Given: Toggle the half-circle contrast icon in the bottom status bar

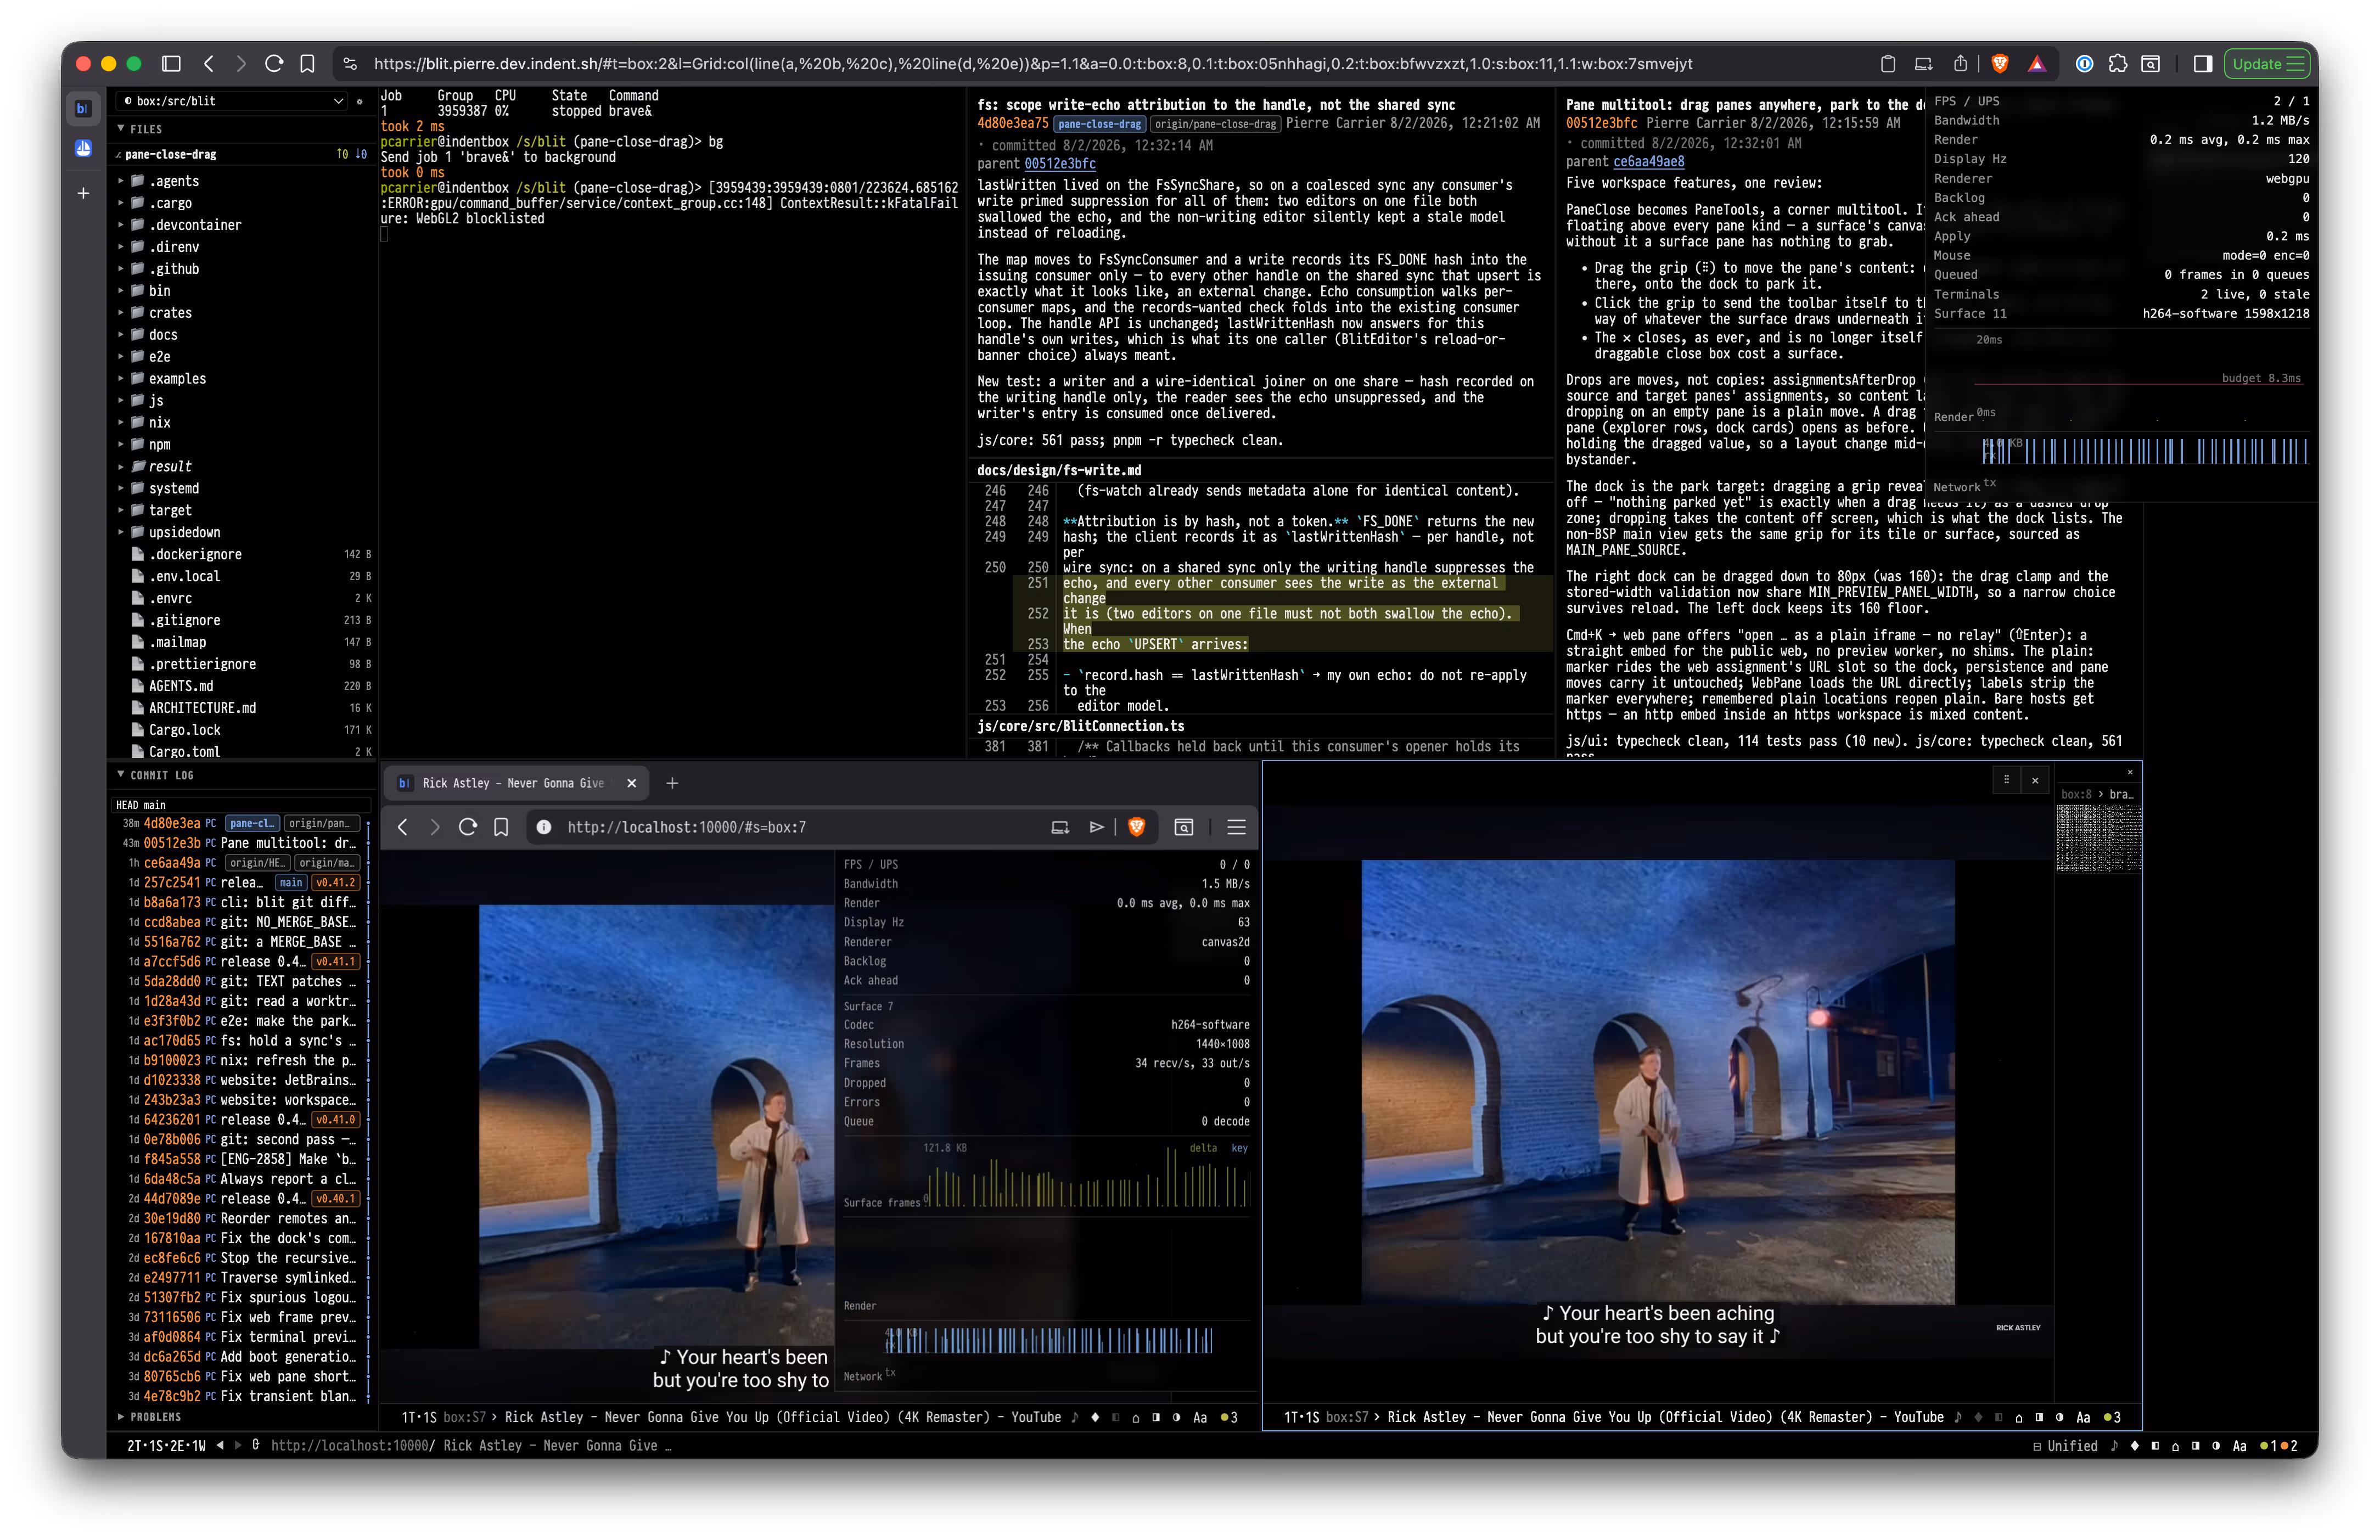Looking at the screenshot, I should pos(2216,1446).
